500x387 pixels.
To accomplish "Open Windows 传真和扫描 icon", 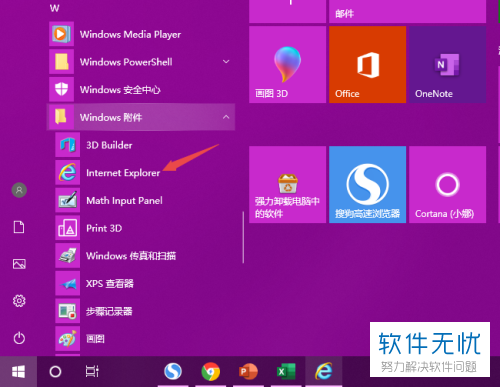I will pos(68,255).
